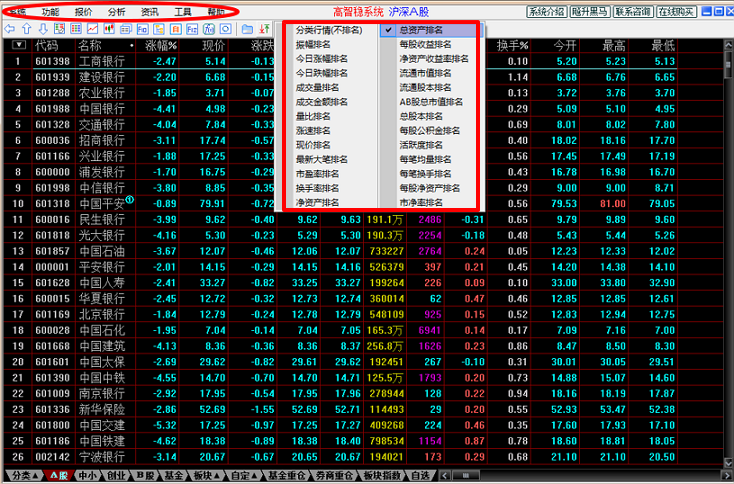Screen dimensions: 734x484
Task: Click the 在线购买 button
Action: [676, 11]
